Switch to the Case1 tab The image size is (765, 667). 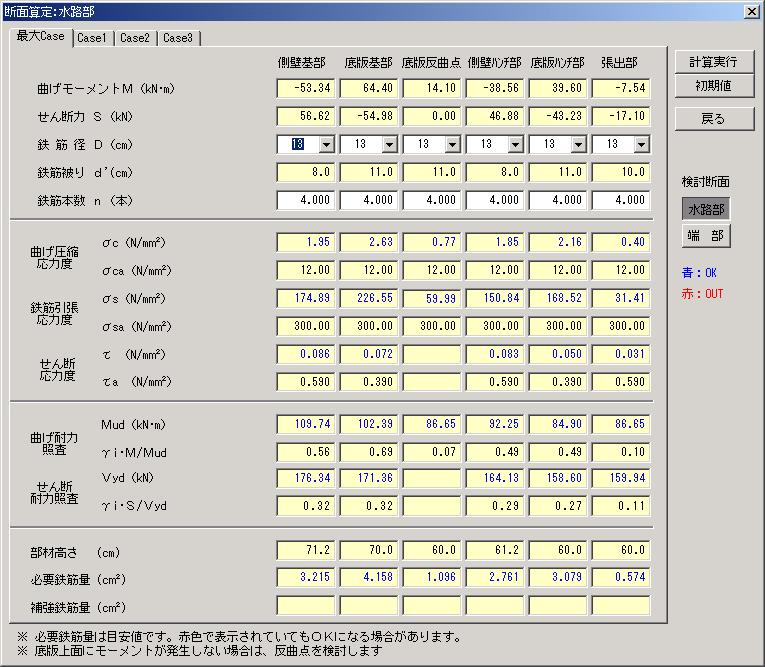point(92,38)
